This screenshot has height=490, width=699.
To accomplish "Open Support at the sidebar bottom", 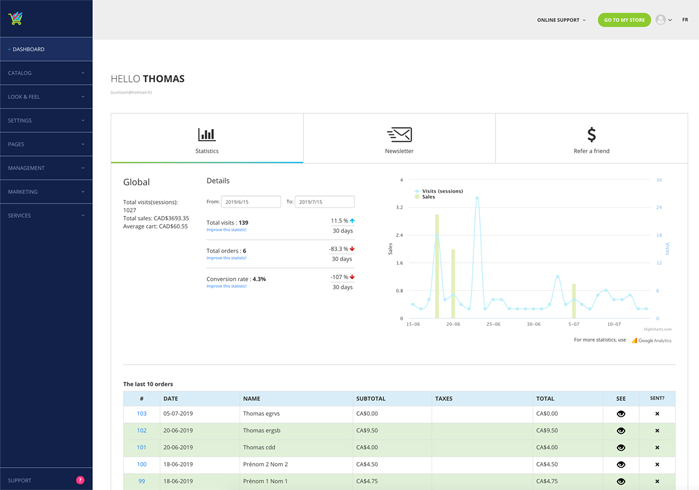I will pyautogui.click(x=46, y=480).
